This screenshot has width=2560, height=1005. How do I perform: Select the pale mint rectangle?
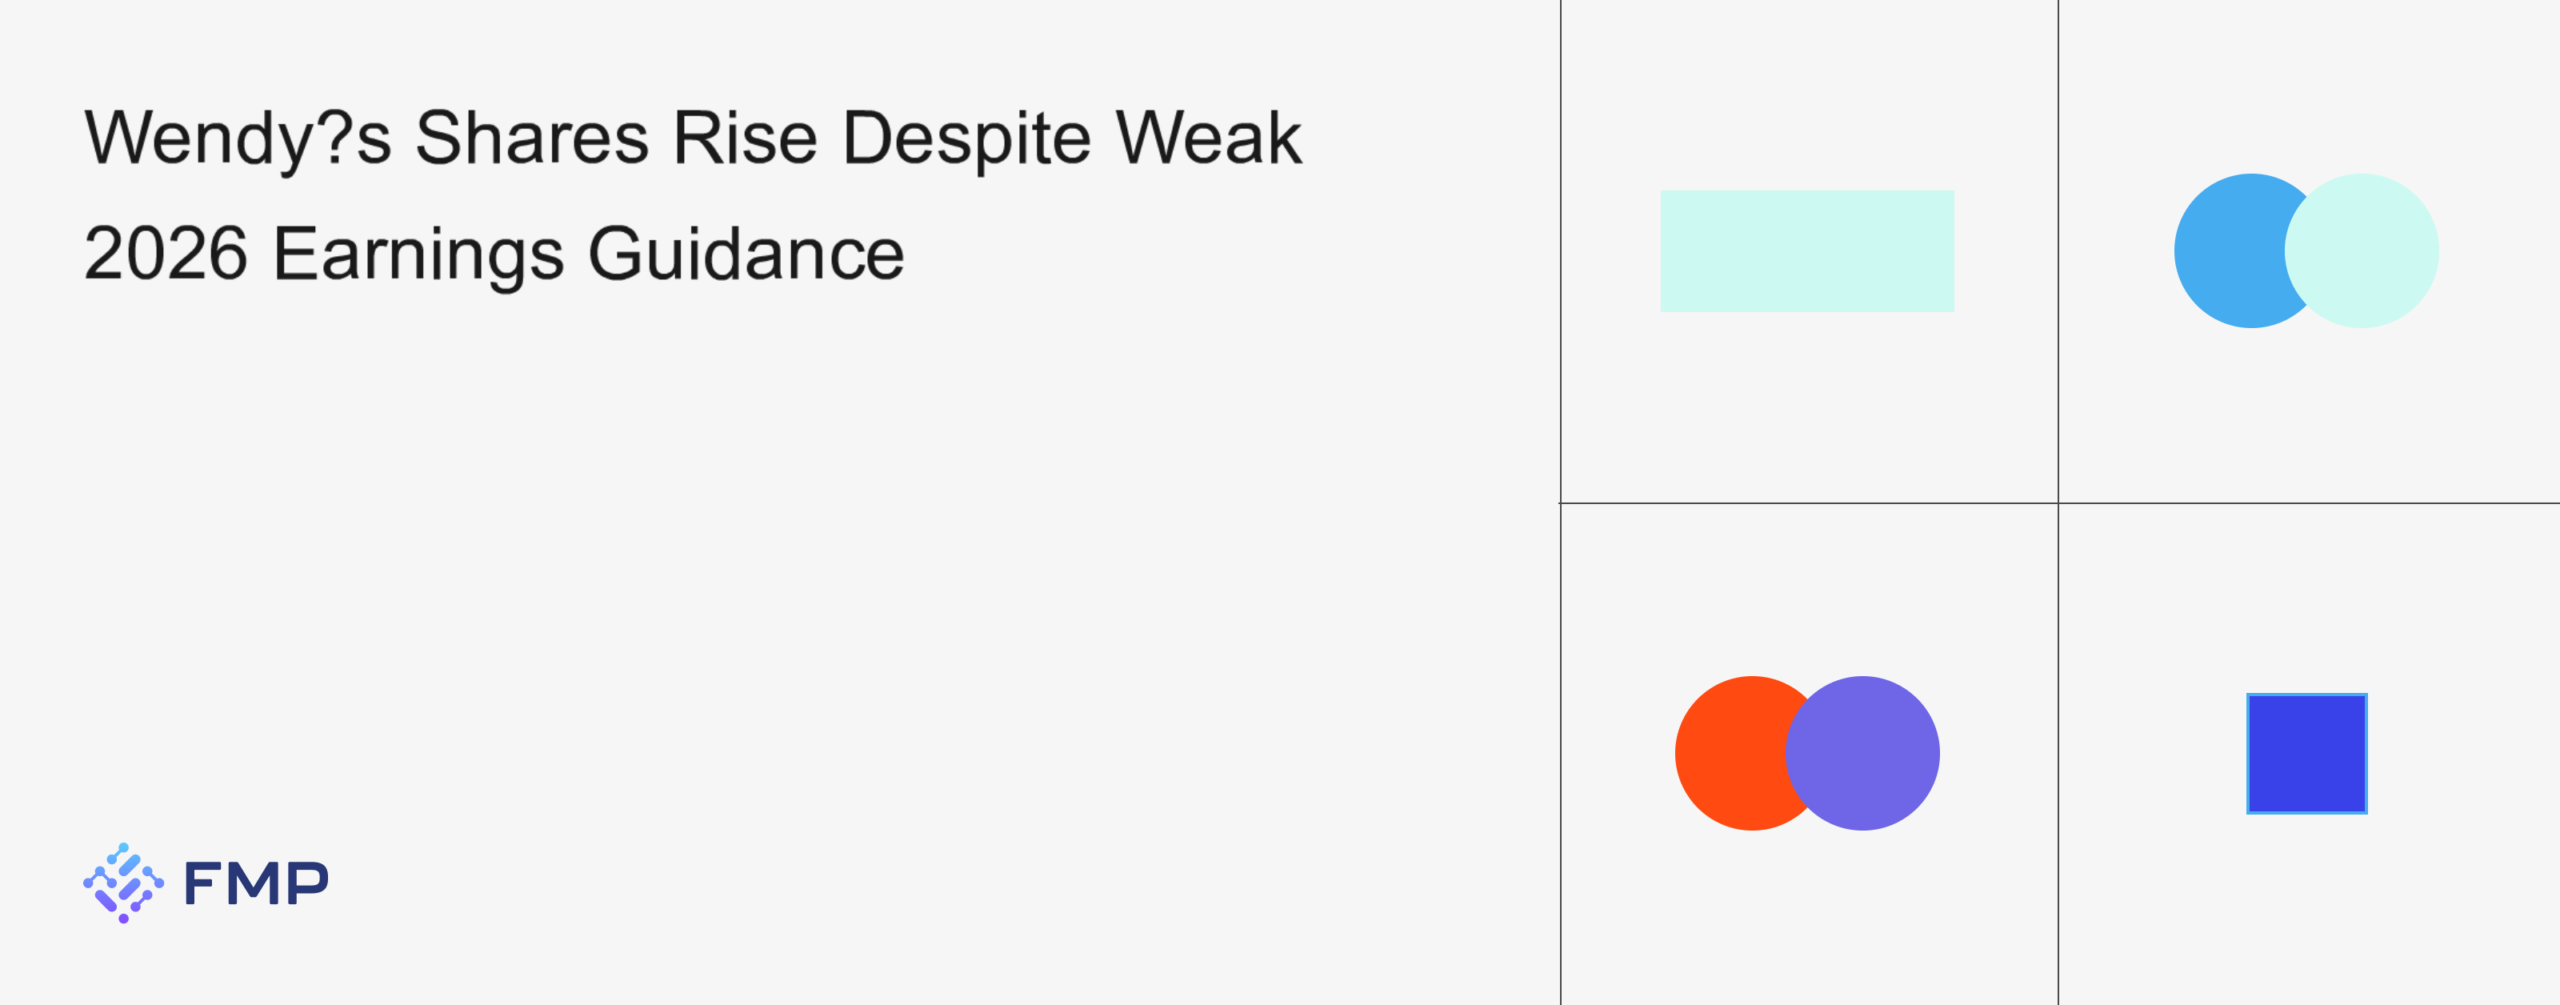pyautogui.click(x=1807, y=251)
